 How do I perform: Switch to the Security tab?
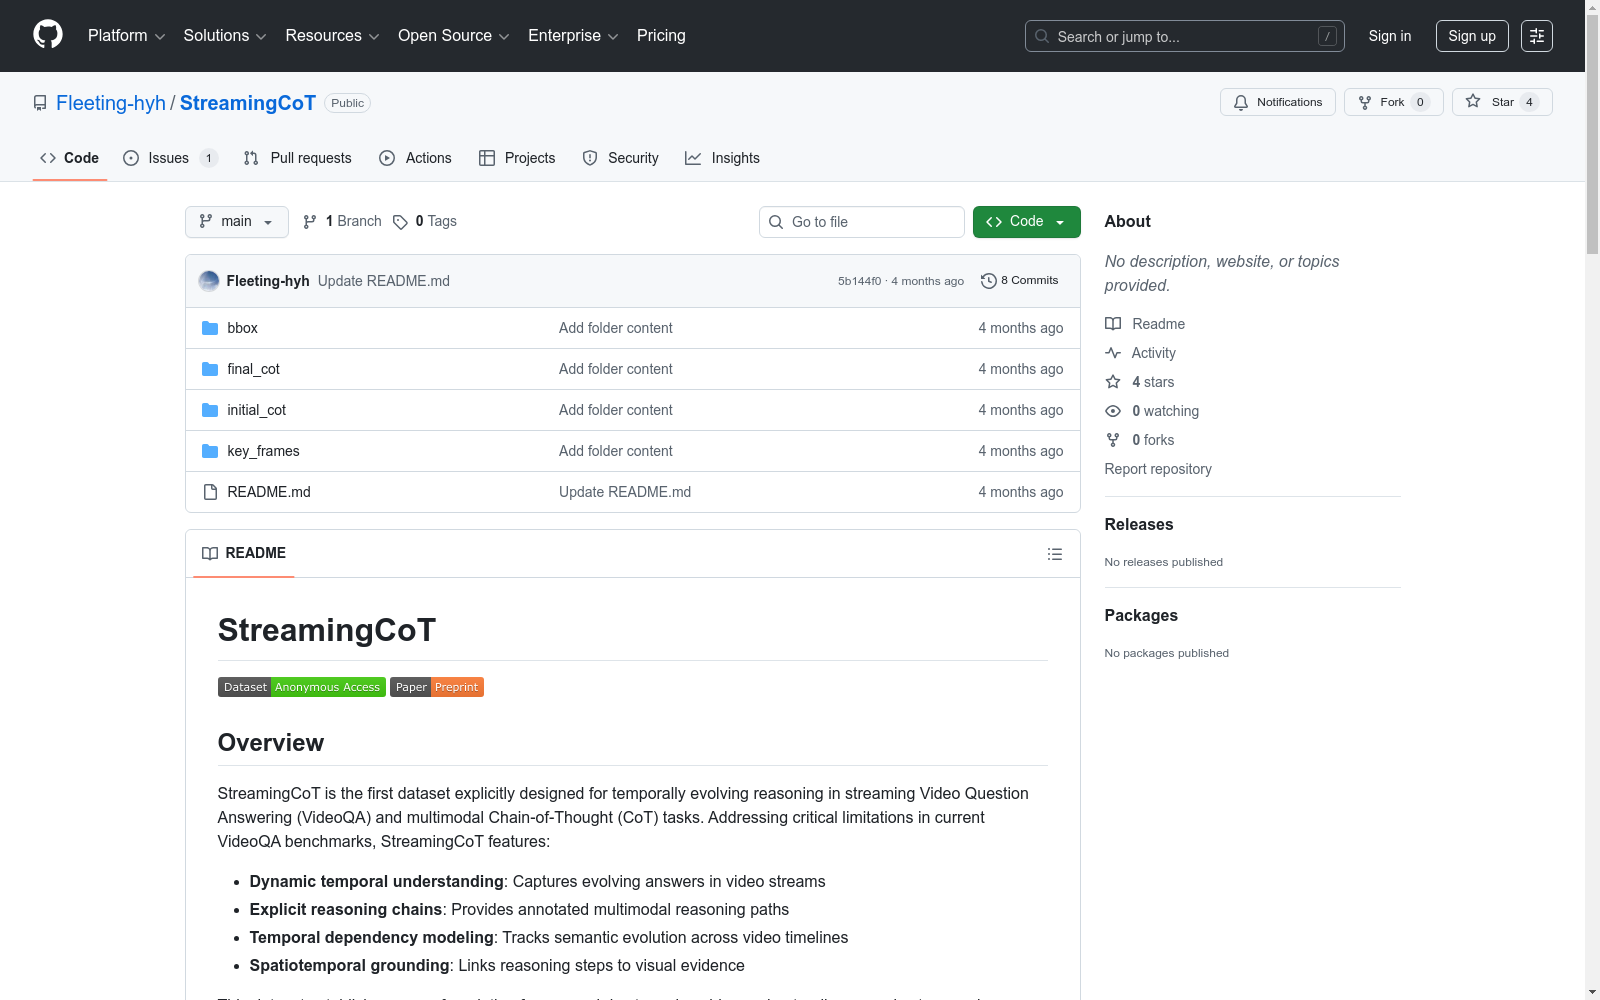(621, 158)
